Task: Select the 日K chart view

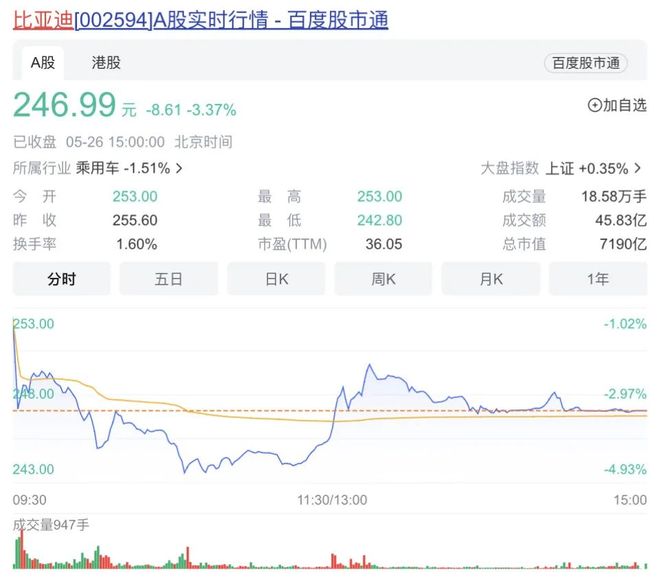Action: (x=276, y=279)
